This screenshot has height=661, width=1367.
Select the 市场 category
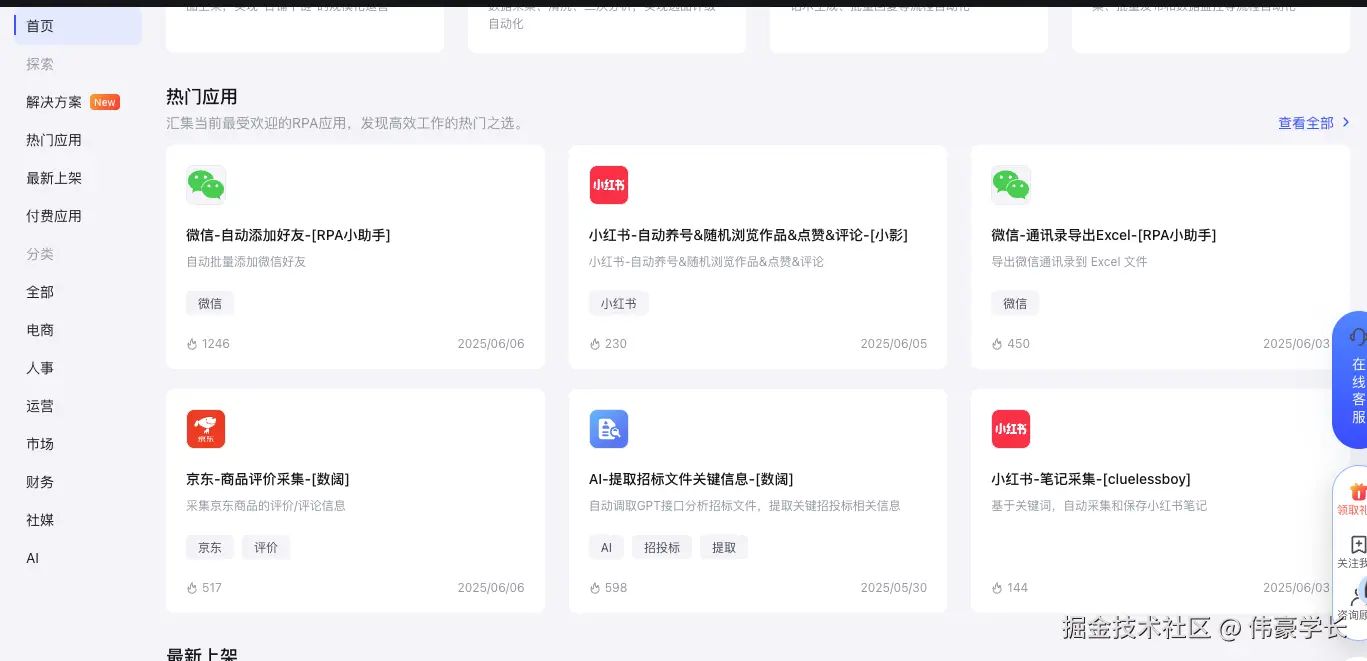(x=40, y=444)
